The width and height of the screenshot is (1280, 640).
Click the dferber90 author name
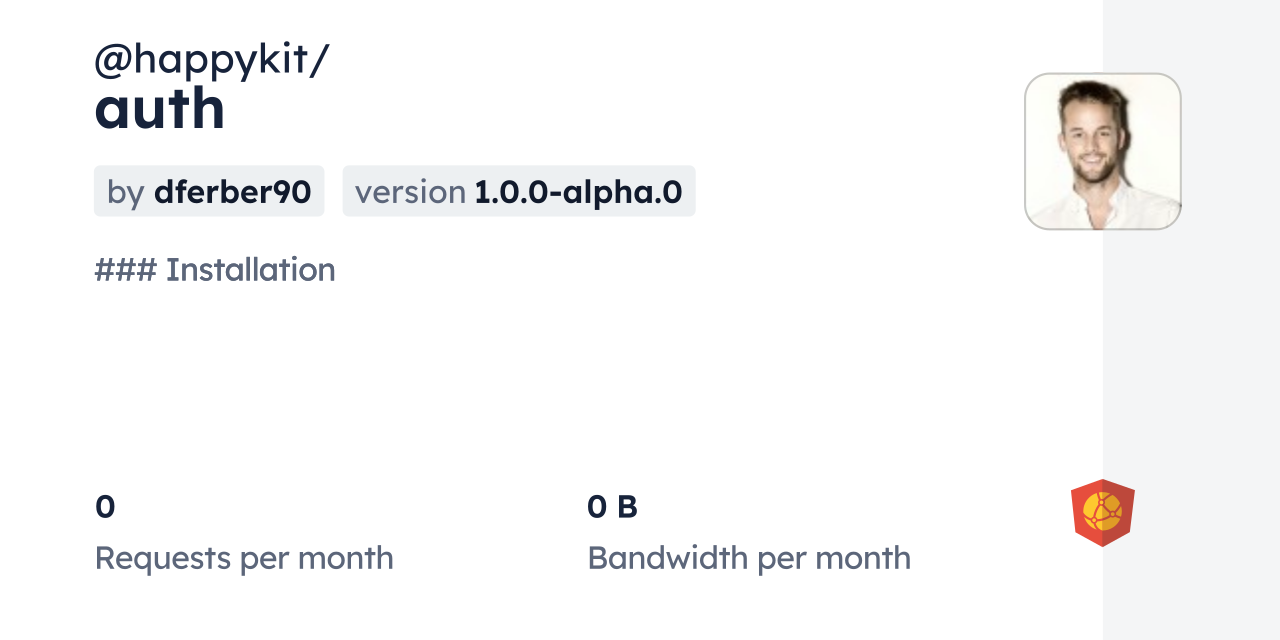(x=232, y=191)
